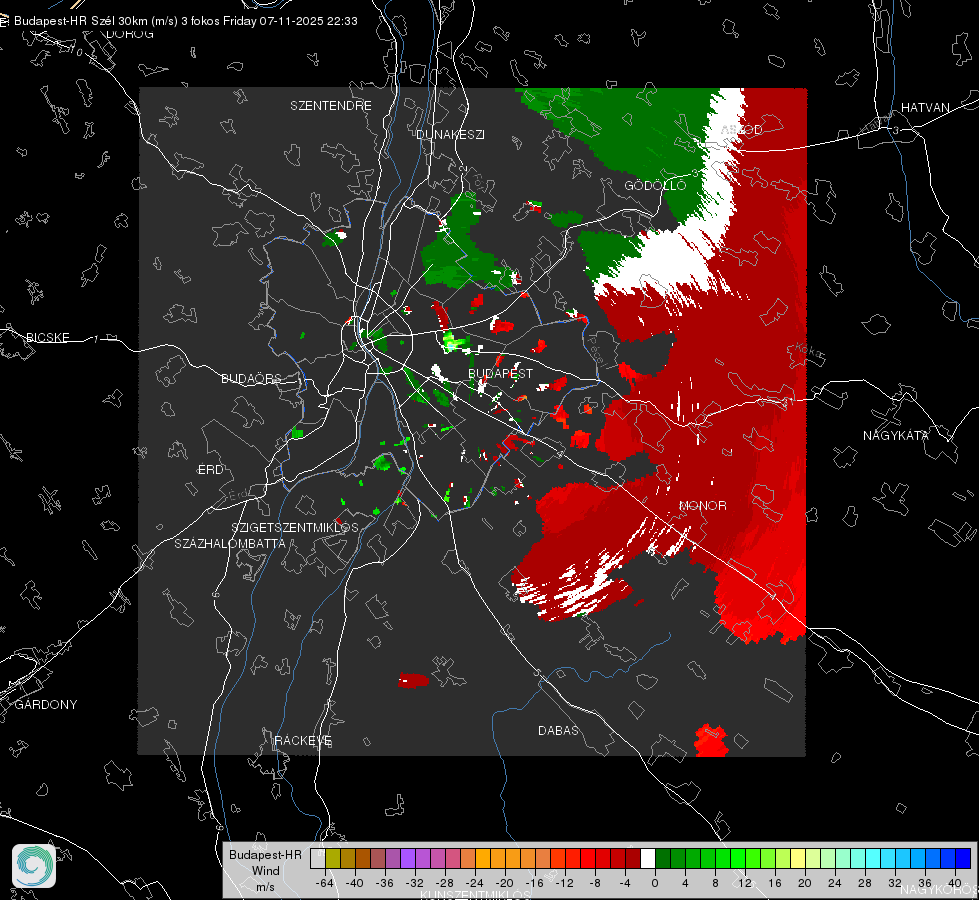Click the small dark red echo north of Ráckeve
This screenshot has width=979, height=900.
[413, 680]
